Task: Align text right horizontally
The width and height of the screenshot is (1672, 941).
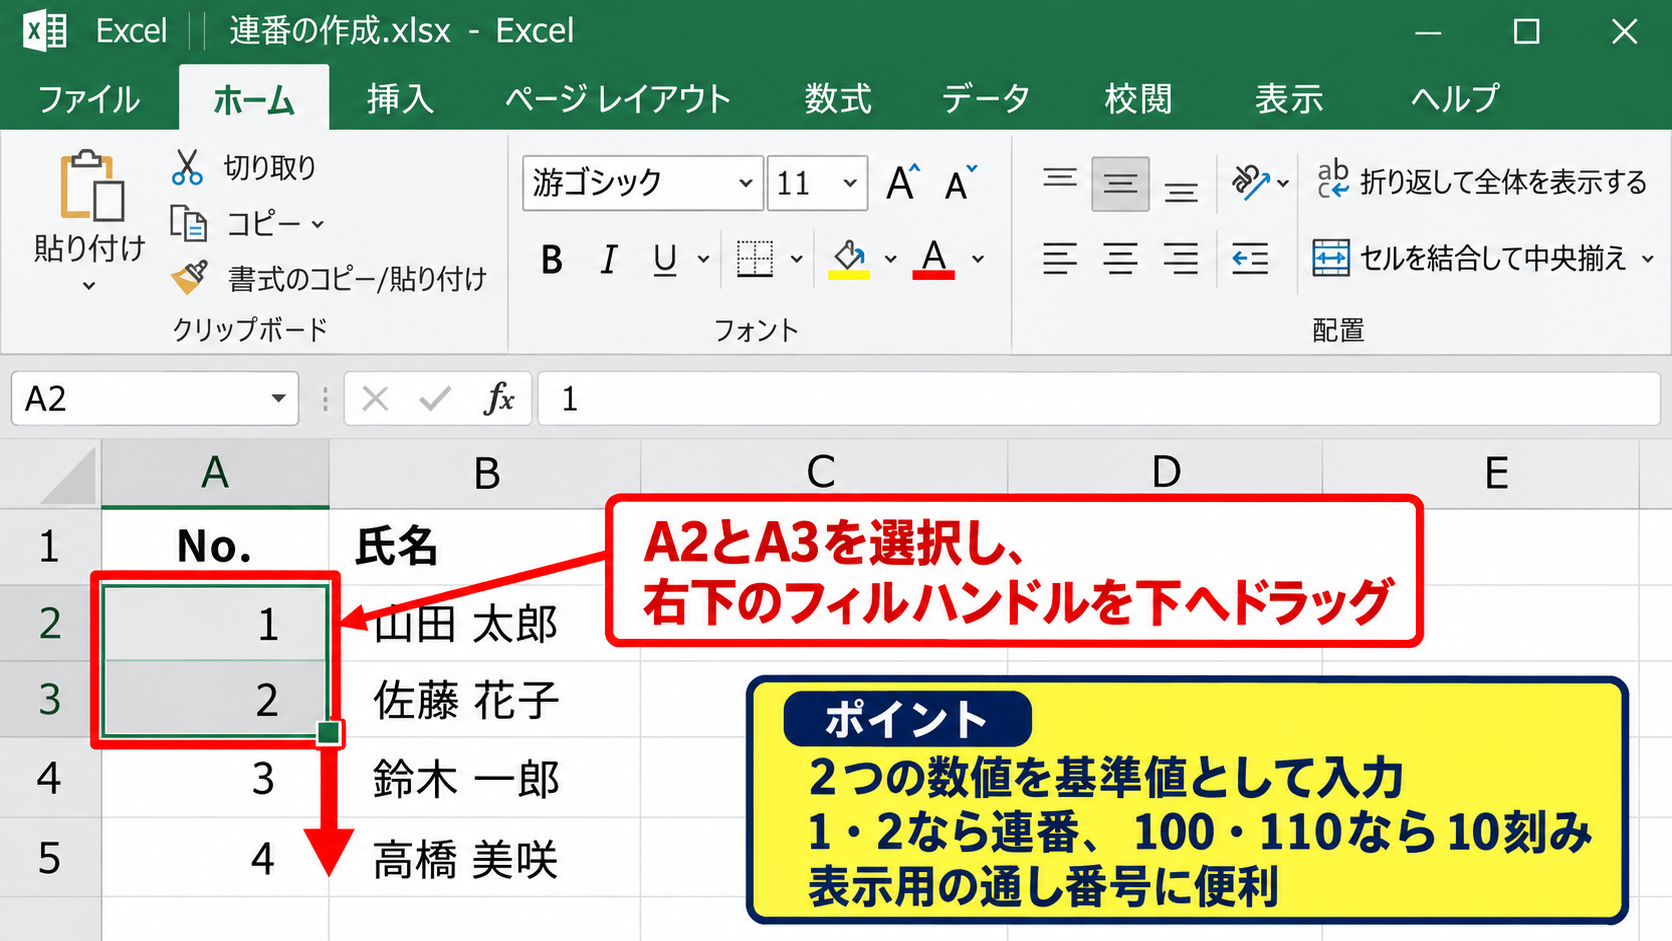Action: [x=1181, y=259]
